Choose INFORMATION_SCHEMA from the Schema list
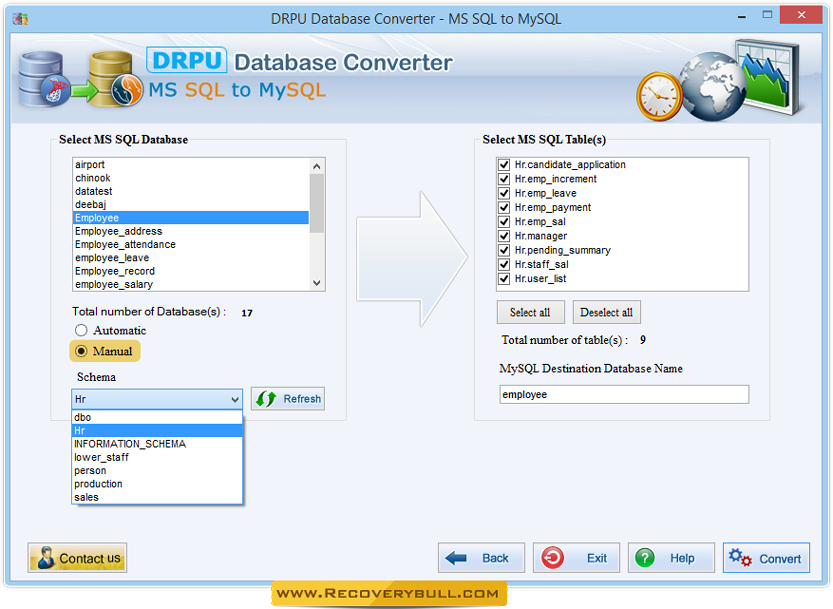 (157, 444)
